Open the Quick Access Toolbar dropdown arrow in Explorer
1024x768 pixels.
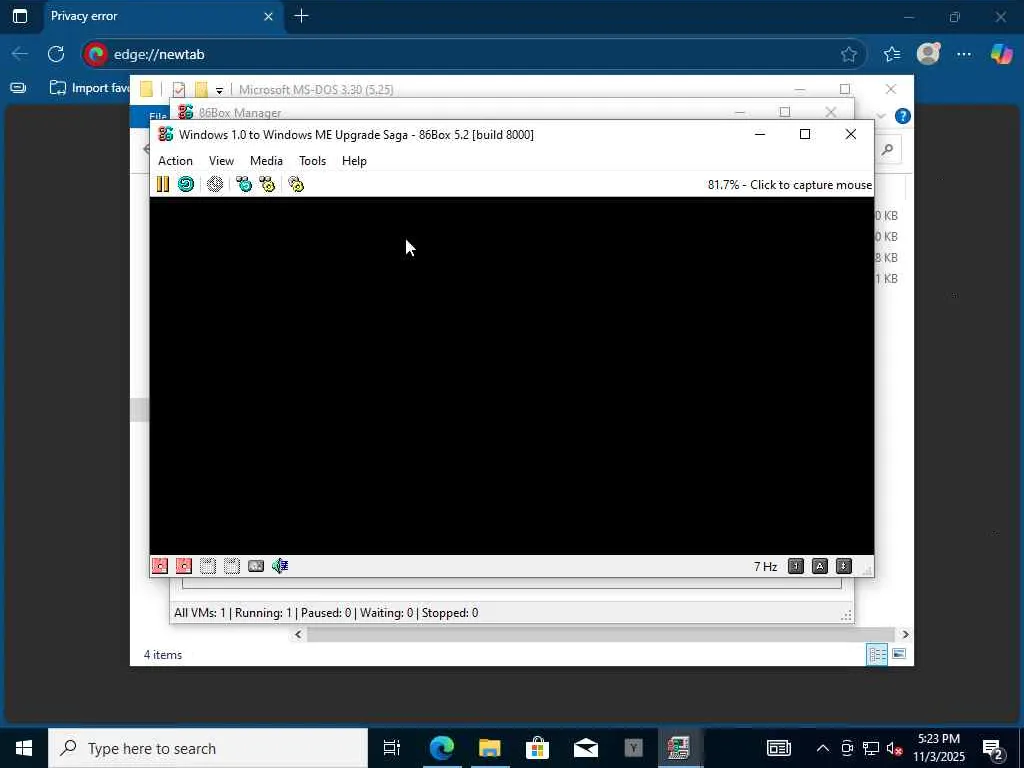tap(219, 90)
